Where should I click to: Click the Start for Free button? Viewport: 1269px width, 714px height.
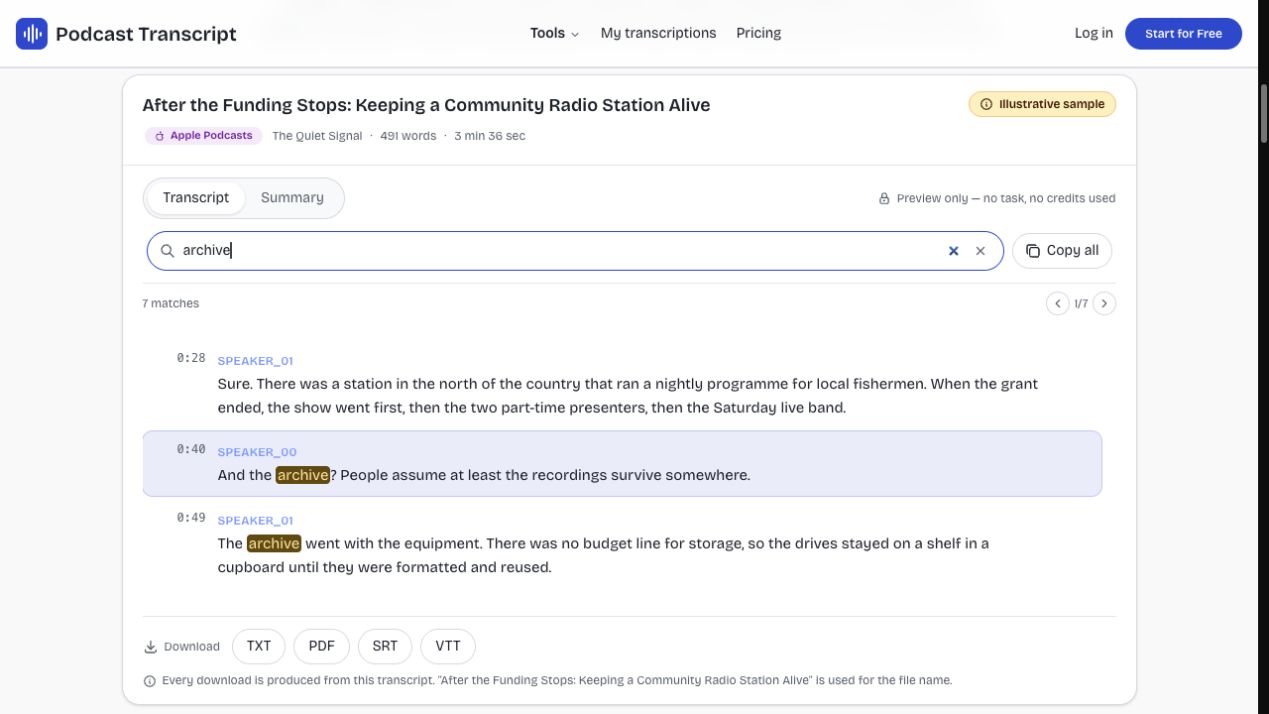tap(1183, 33)
